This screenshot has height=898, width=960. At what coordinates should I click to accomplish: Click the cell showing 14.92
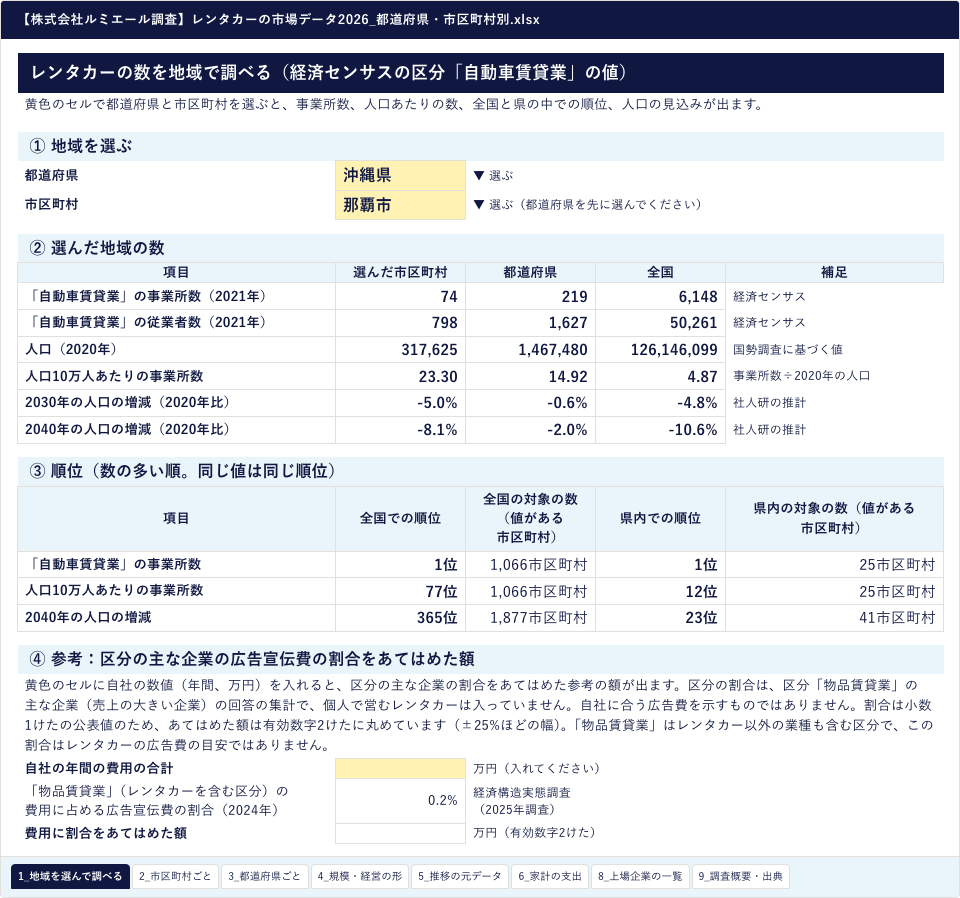coord(530,376)
